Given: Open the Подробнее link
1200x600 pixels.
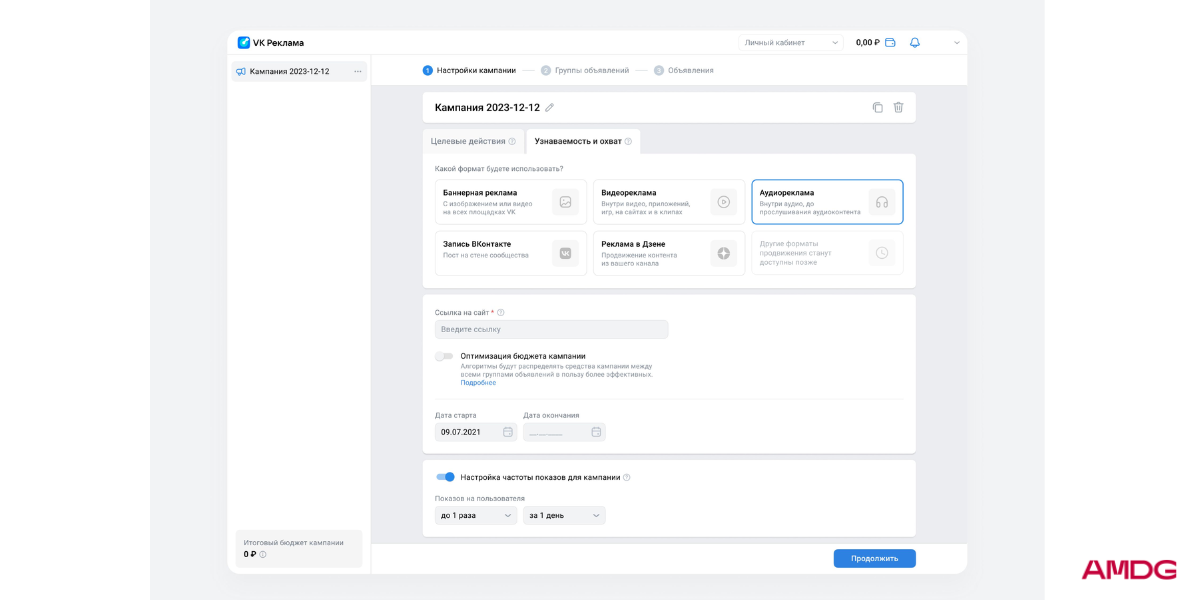Looking at the screenshot, I should click(478, 383).
